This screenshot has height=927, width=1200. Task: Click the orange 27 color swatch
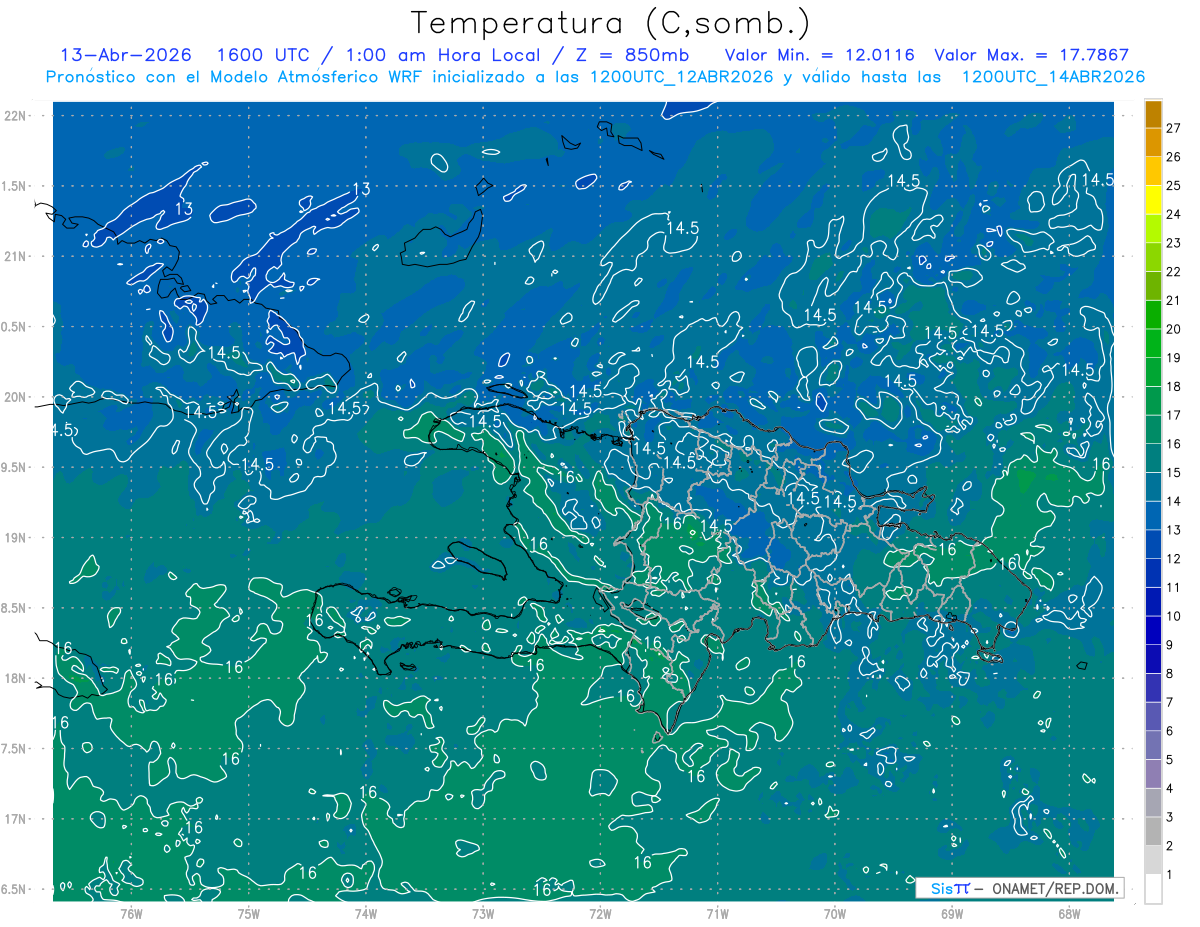point(1153,114)
